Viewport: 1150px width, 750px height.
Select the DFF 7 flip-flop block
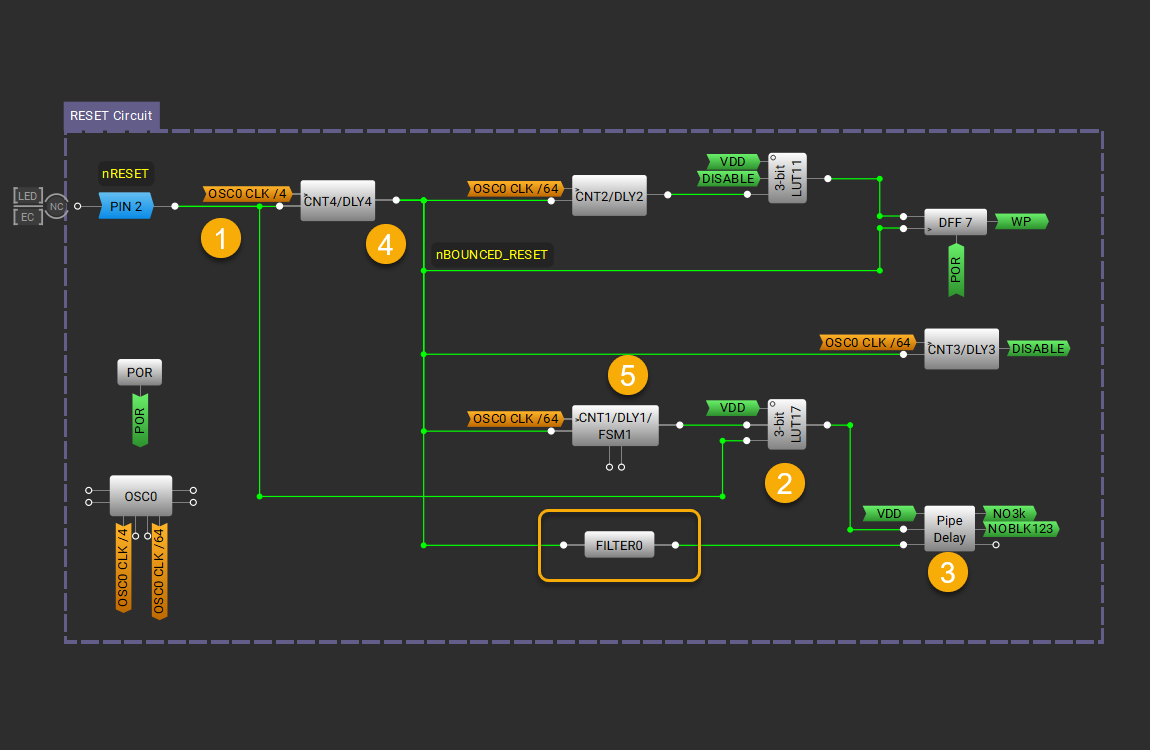pos(955,222)
